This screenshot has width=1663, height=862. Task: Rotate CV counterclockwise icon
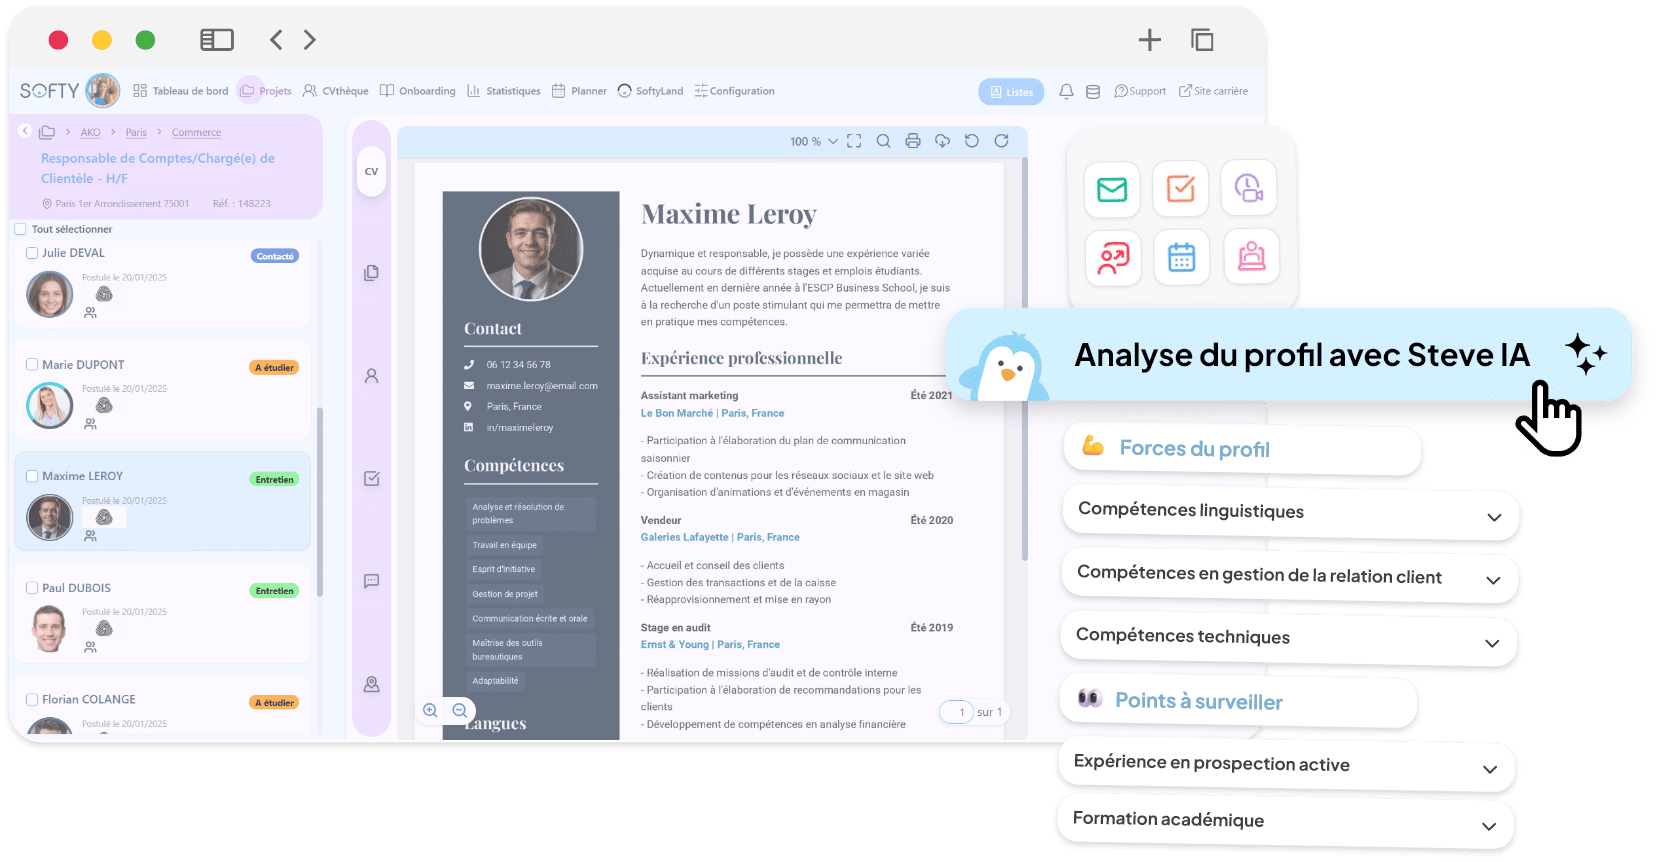971,141
